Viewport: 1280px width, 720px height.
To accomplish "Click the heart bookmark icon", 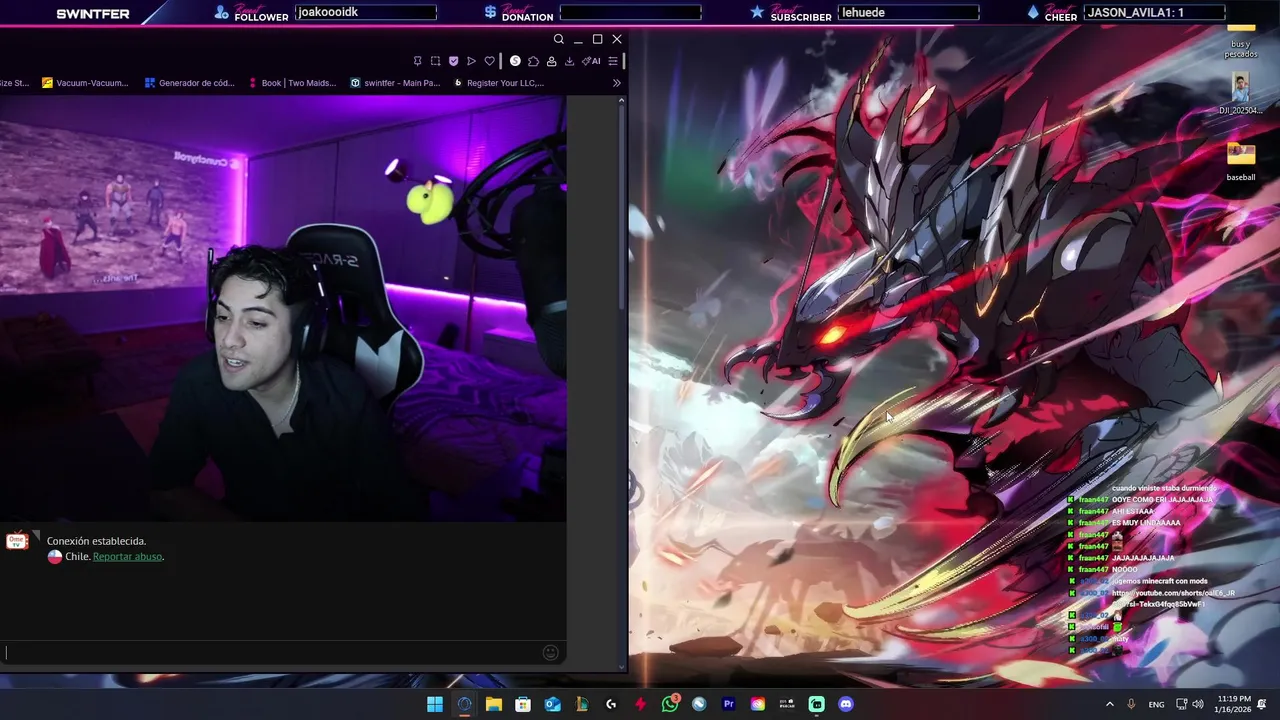I will coord(489,61).
